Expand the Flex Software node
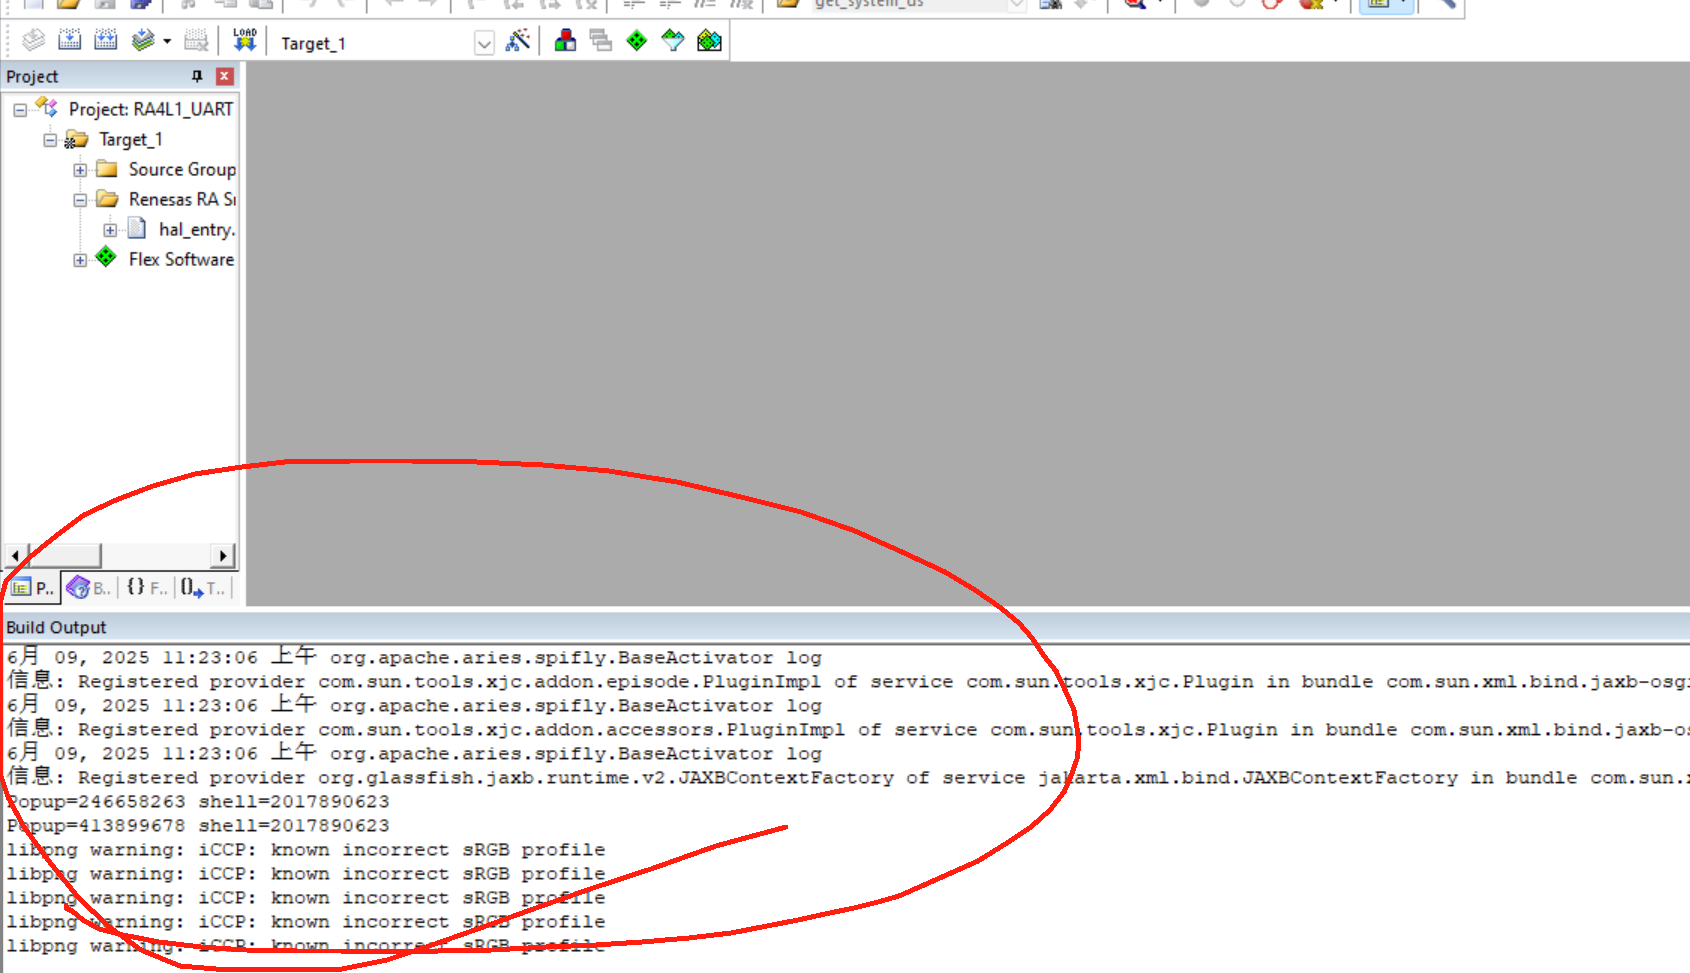 point(80,260)
